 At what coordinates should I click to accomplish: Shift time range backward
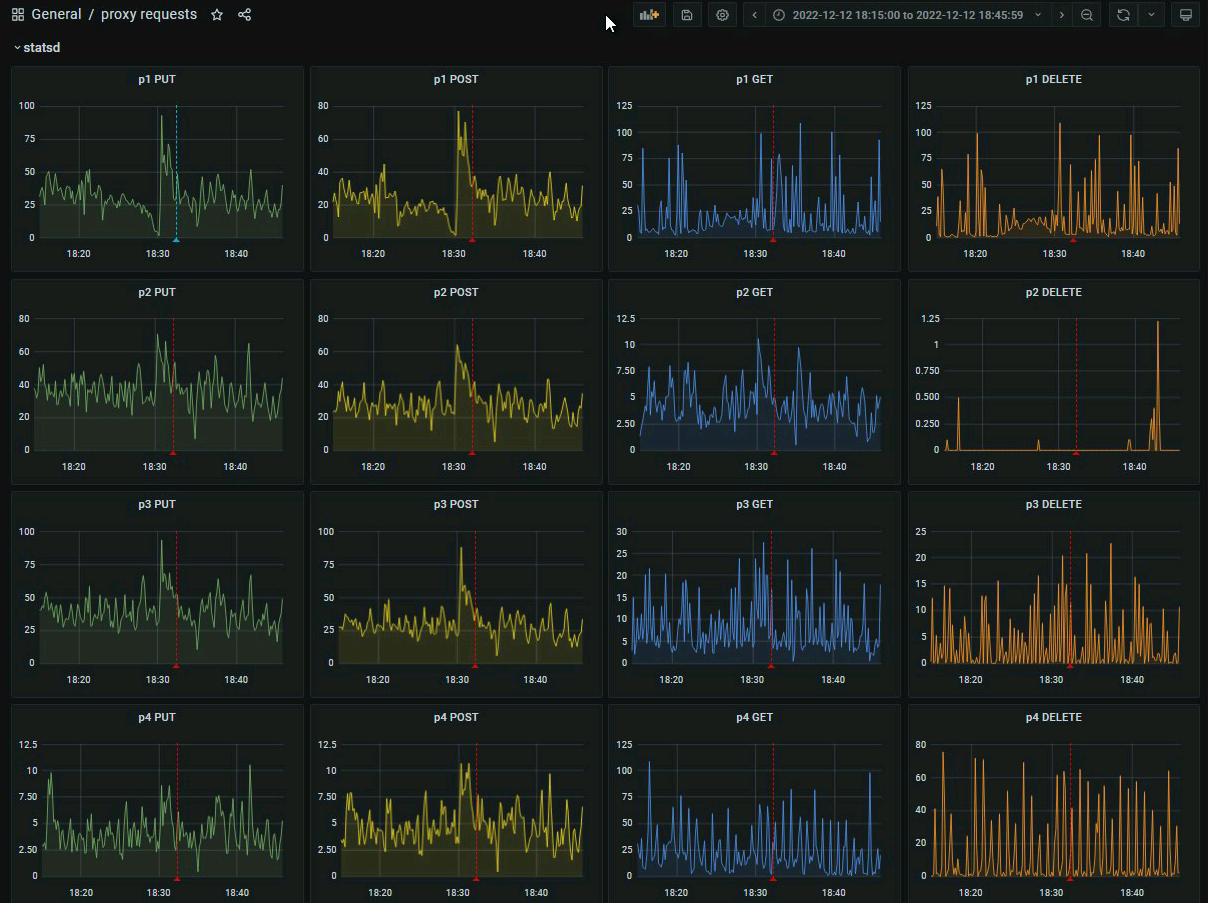[755, 15]
